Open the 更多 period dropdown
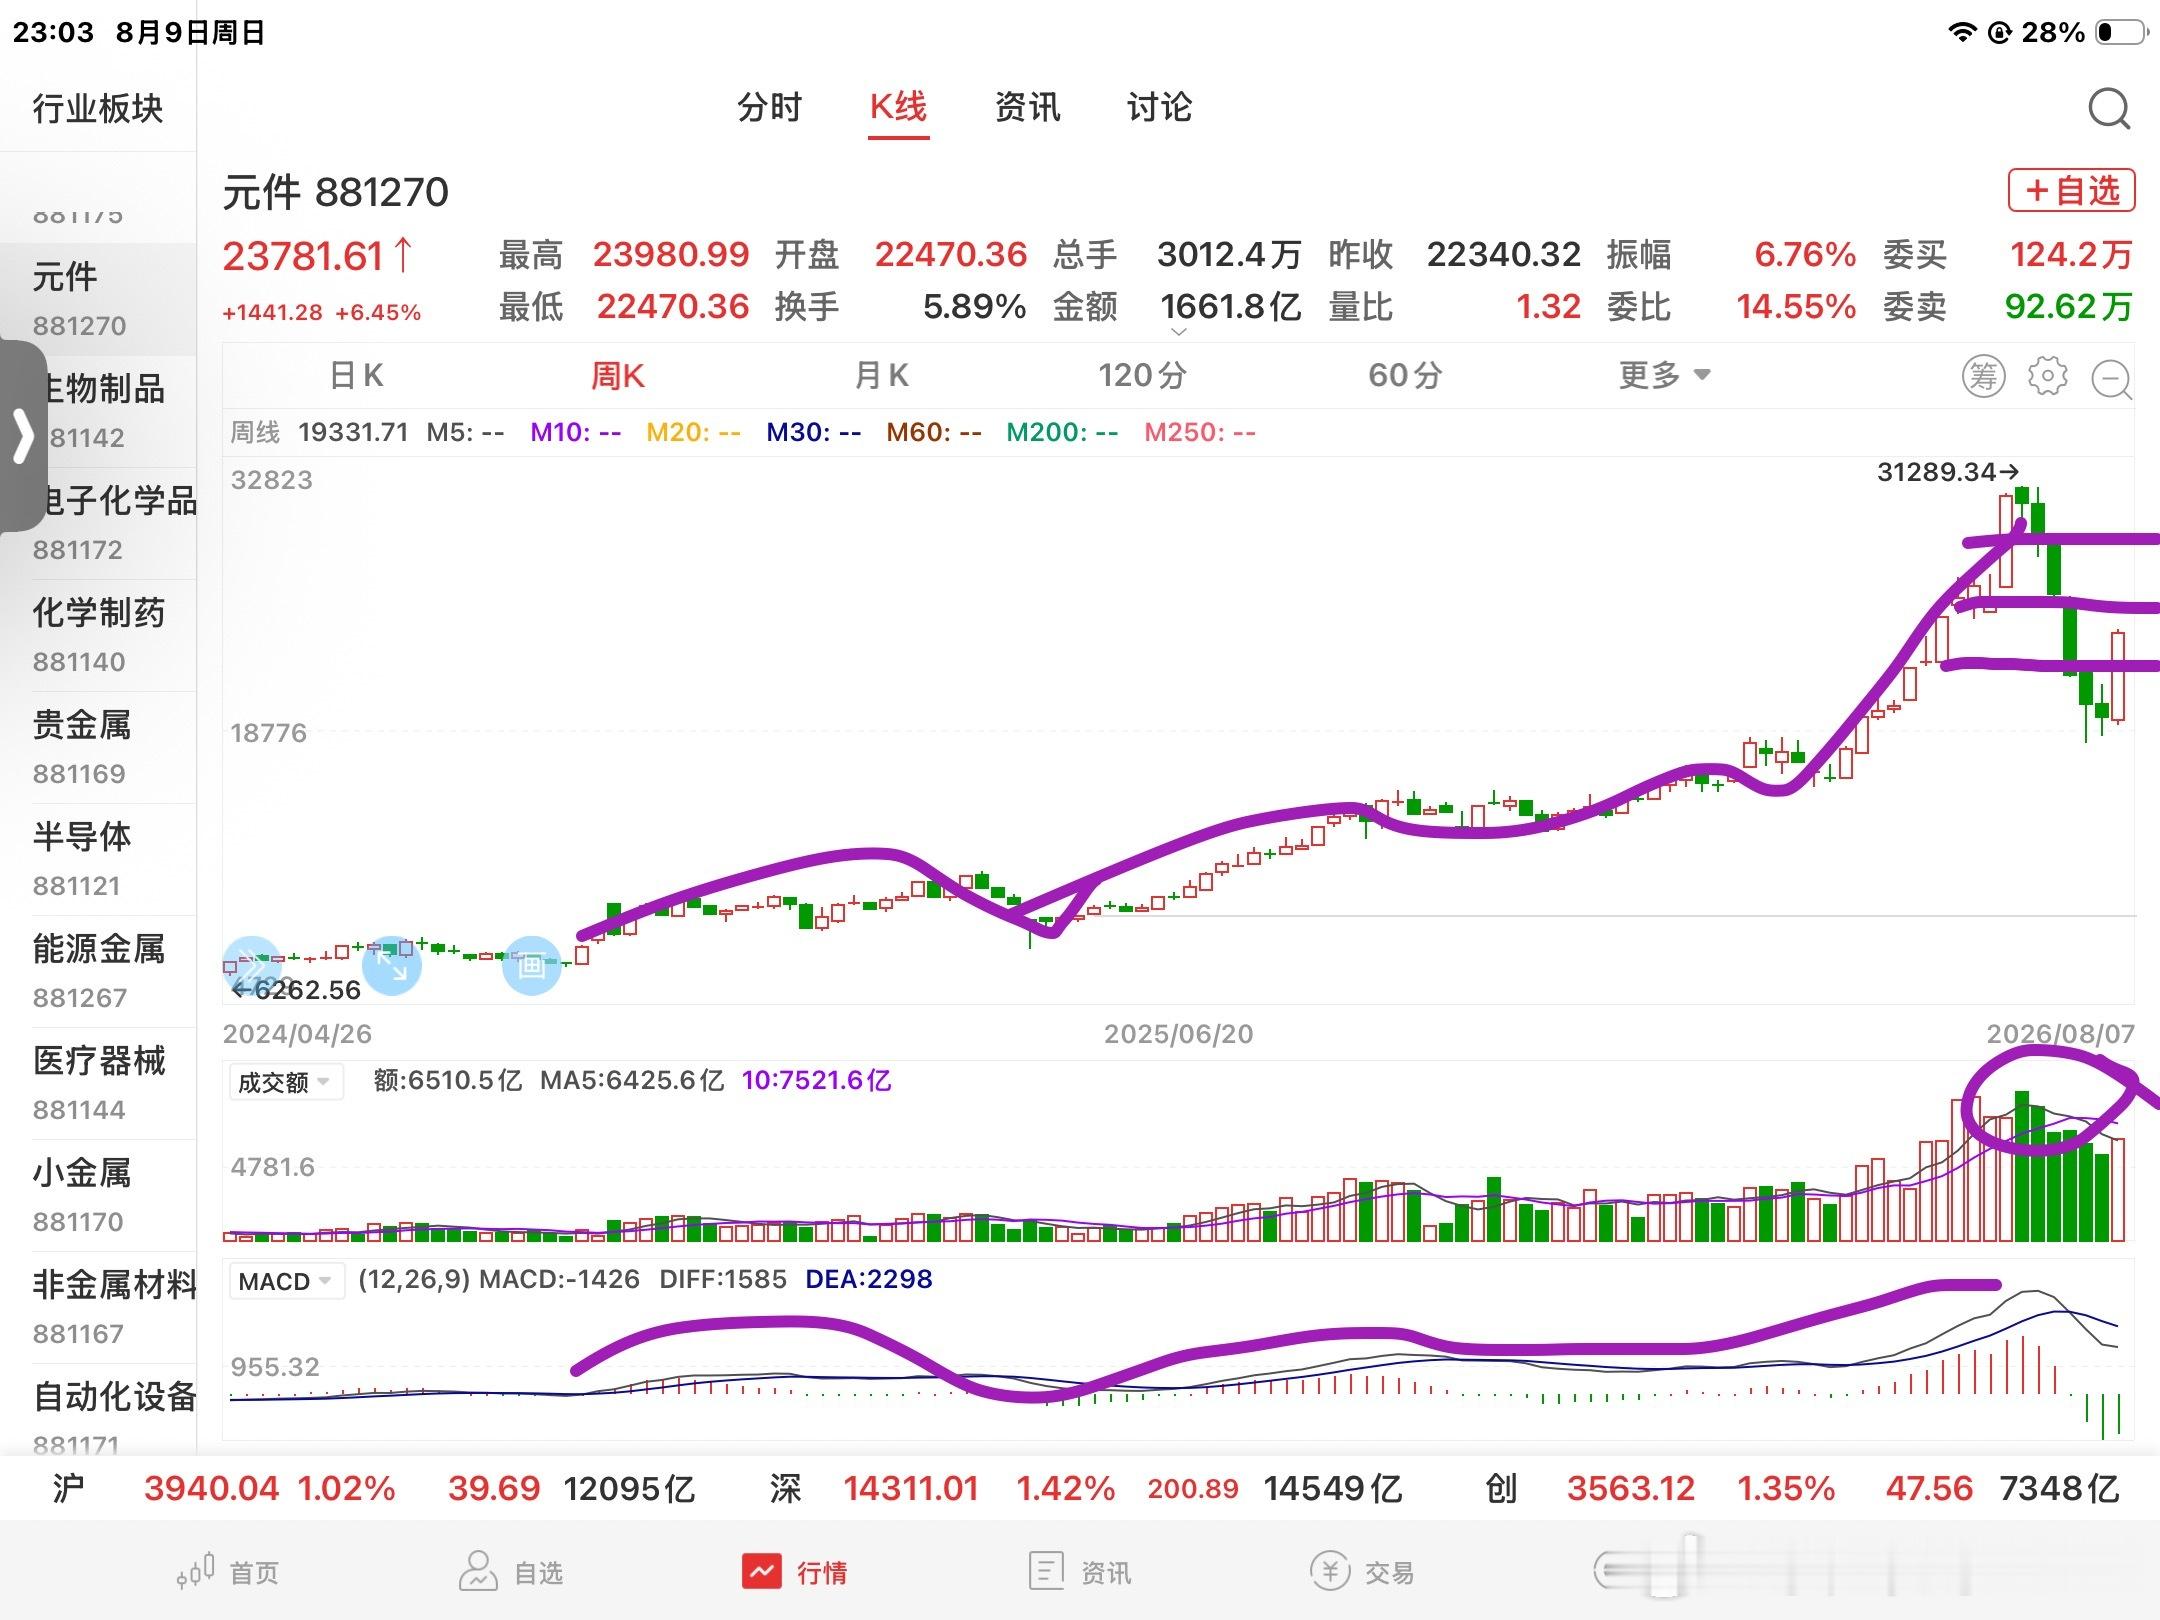This screenshot has height=1620, width=2160. (x=1665, y=376)
